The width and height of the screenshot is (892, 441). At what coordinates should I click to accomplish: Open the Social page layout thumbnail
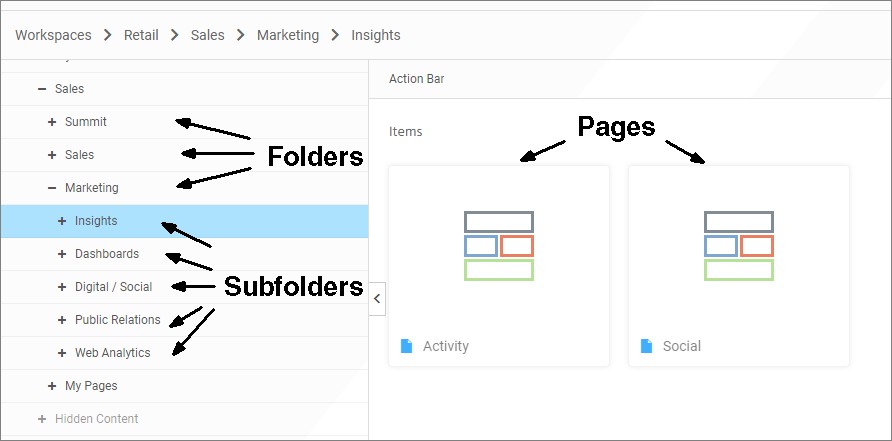tap(738, 246)
